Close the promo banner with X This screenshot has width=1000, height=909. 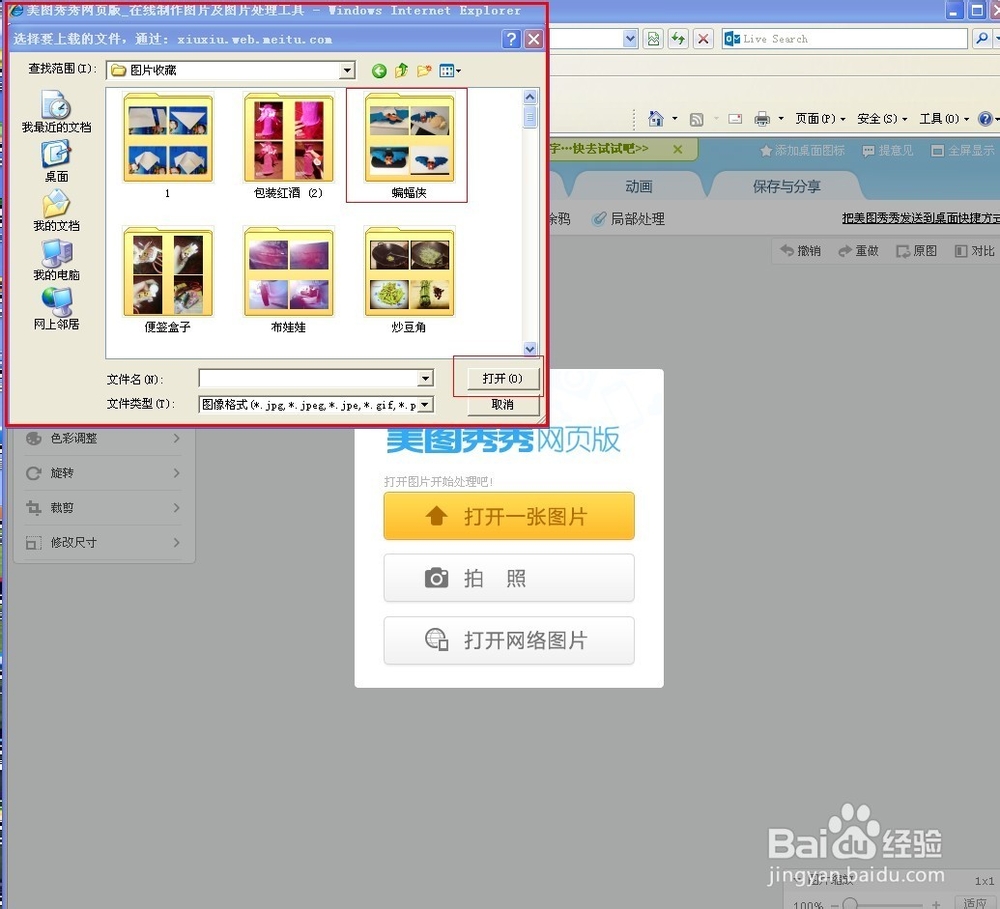click(678, 149)
